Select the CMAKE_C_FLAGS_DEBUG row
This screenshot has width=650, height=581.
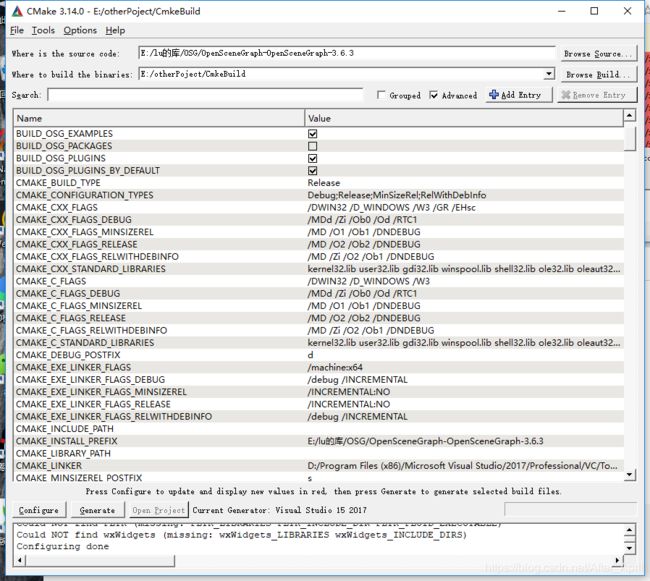(319, 293)
